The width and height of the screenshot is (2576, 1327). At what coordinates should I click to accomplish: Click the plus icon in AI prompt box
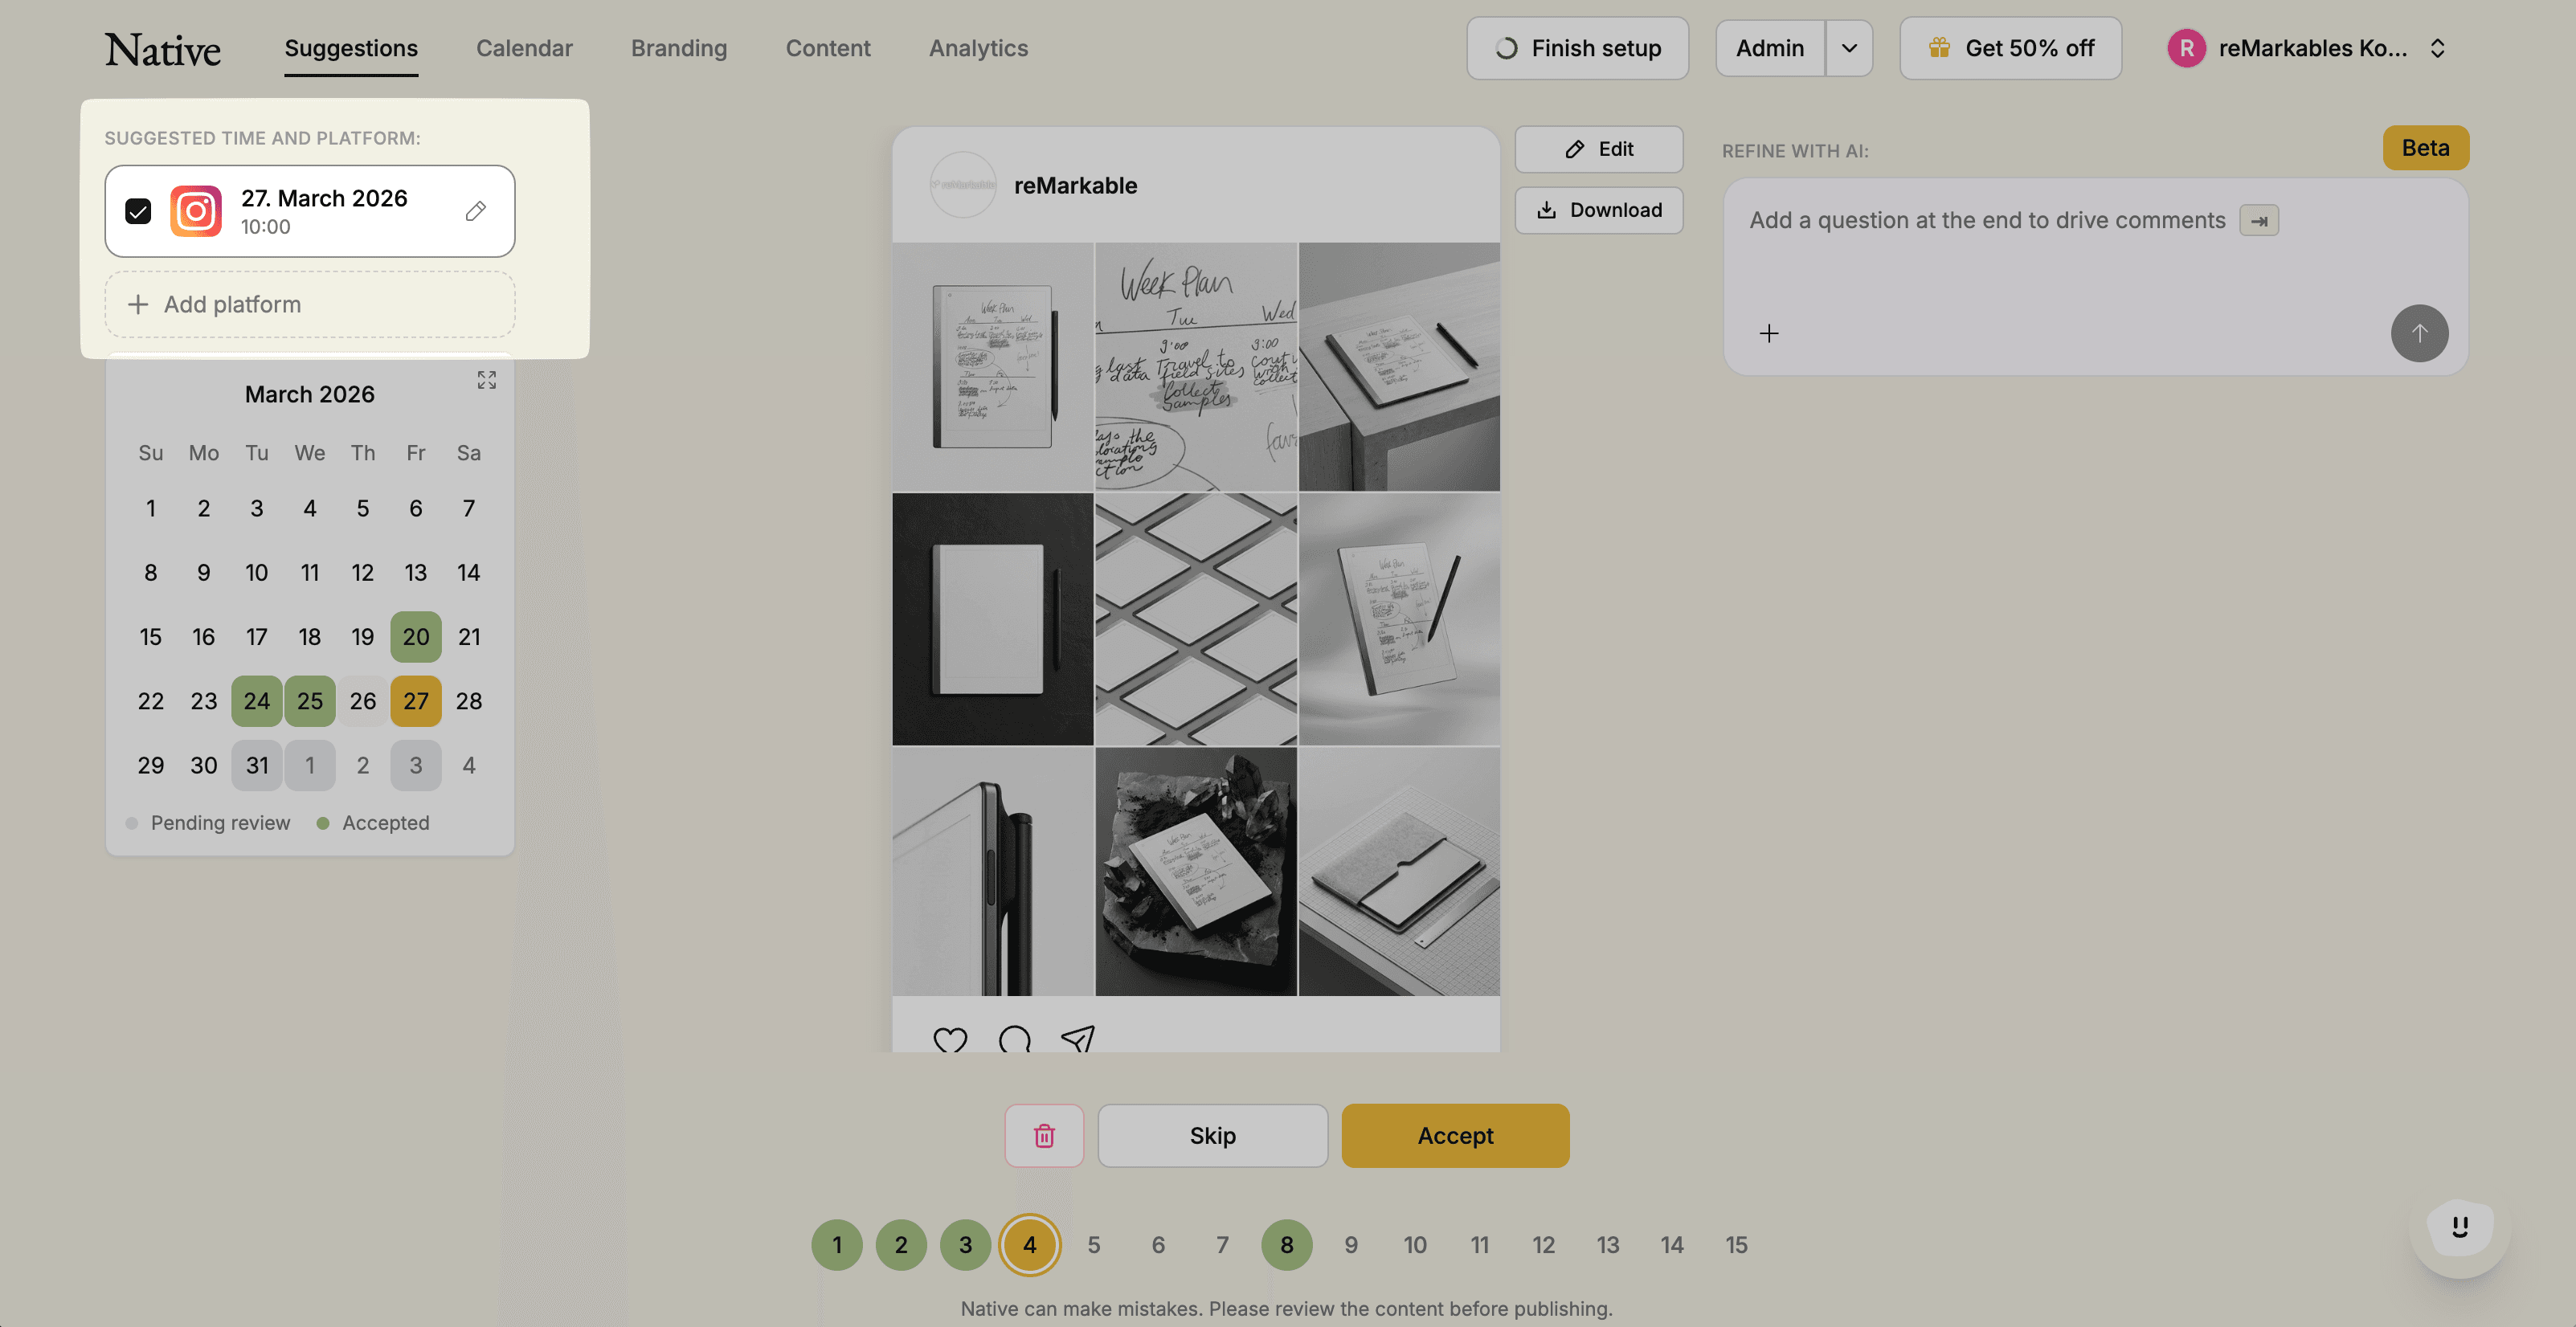pos(1768,333)
